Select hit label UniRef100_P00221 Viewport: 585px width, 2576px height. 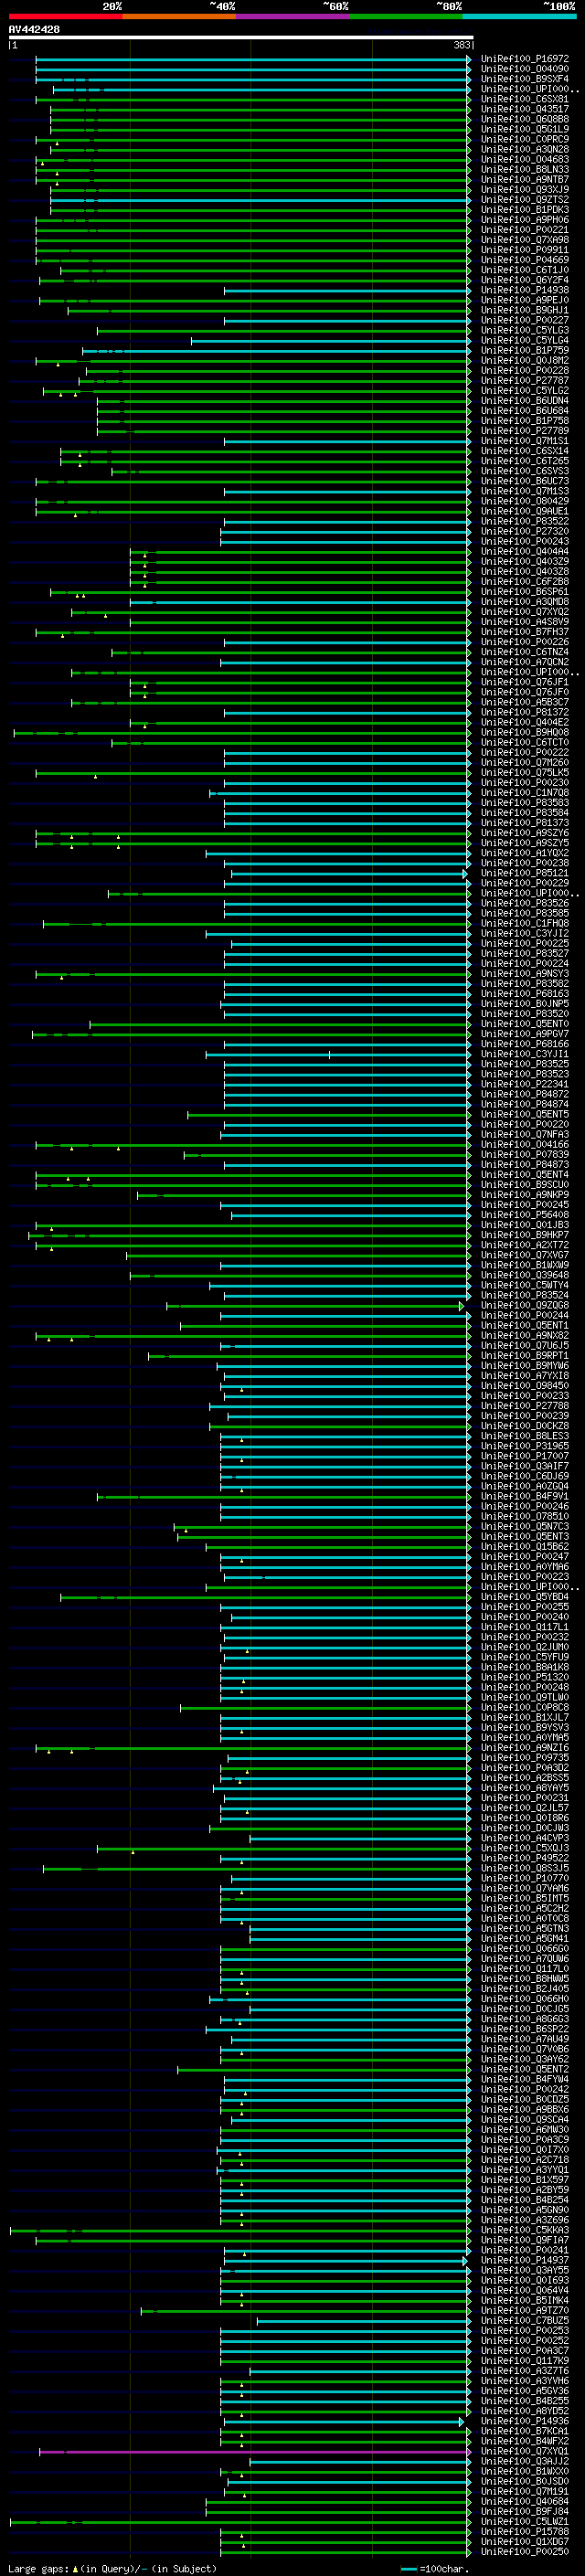[524, 230]
